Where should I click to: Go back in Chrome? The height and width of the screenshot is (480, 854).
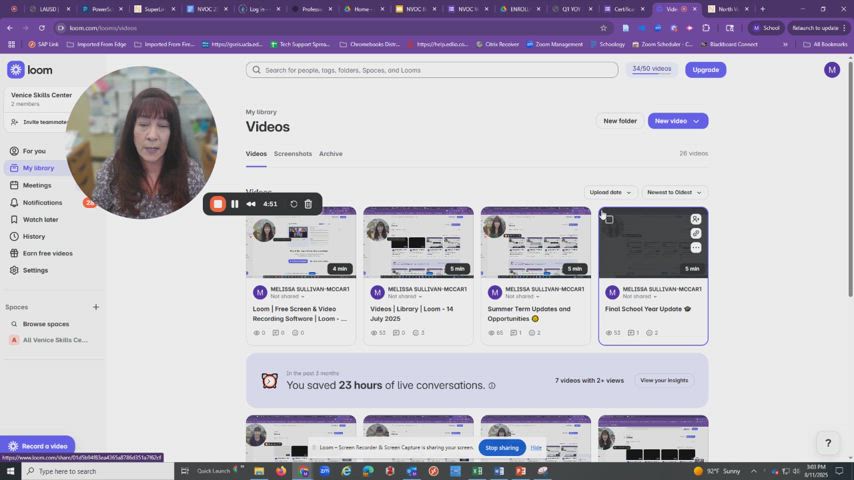[10, 28]
